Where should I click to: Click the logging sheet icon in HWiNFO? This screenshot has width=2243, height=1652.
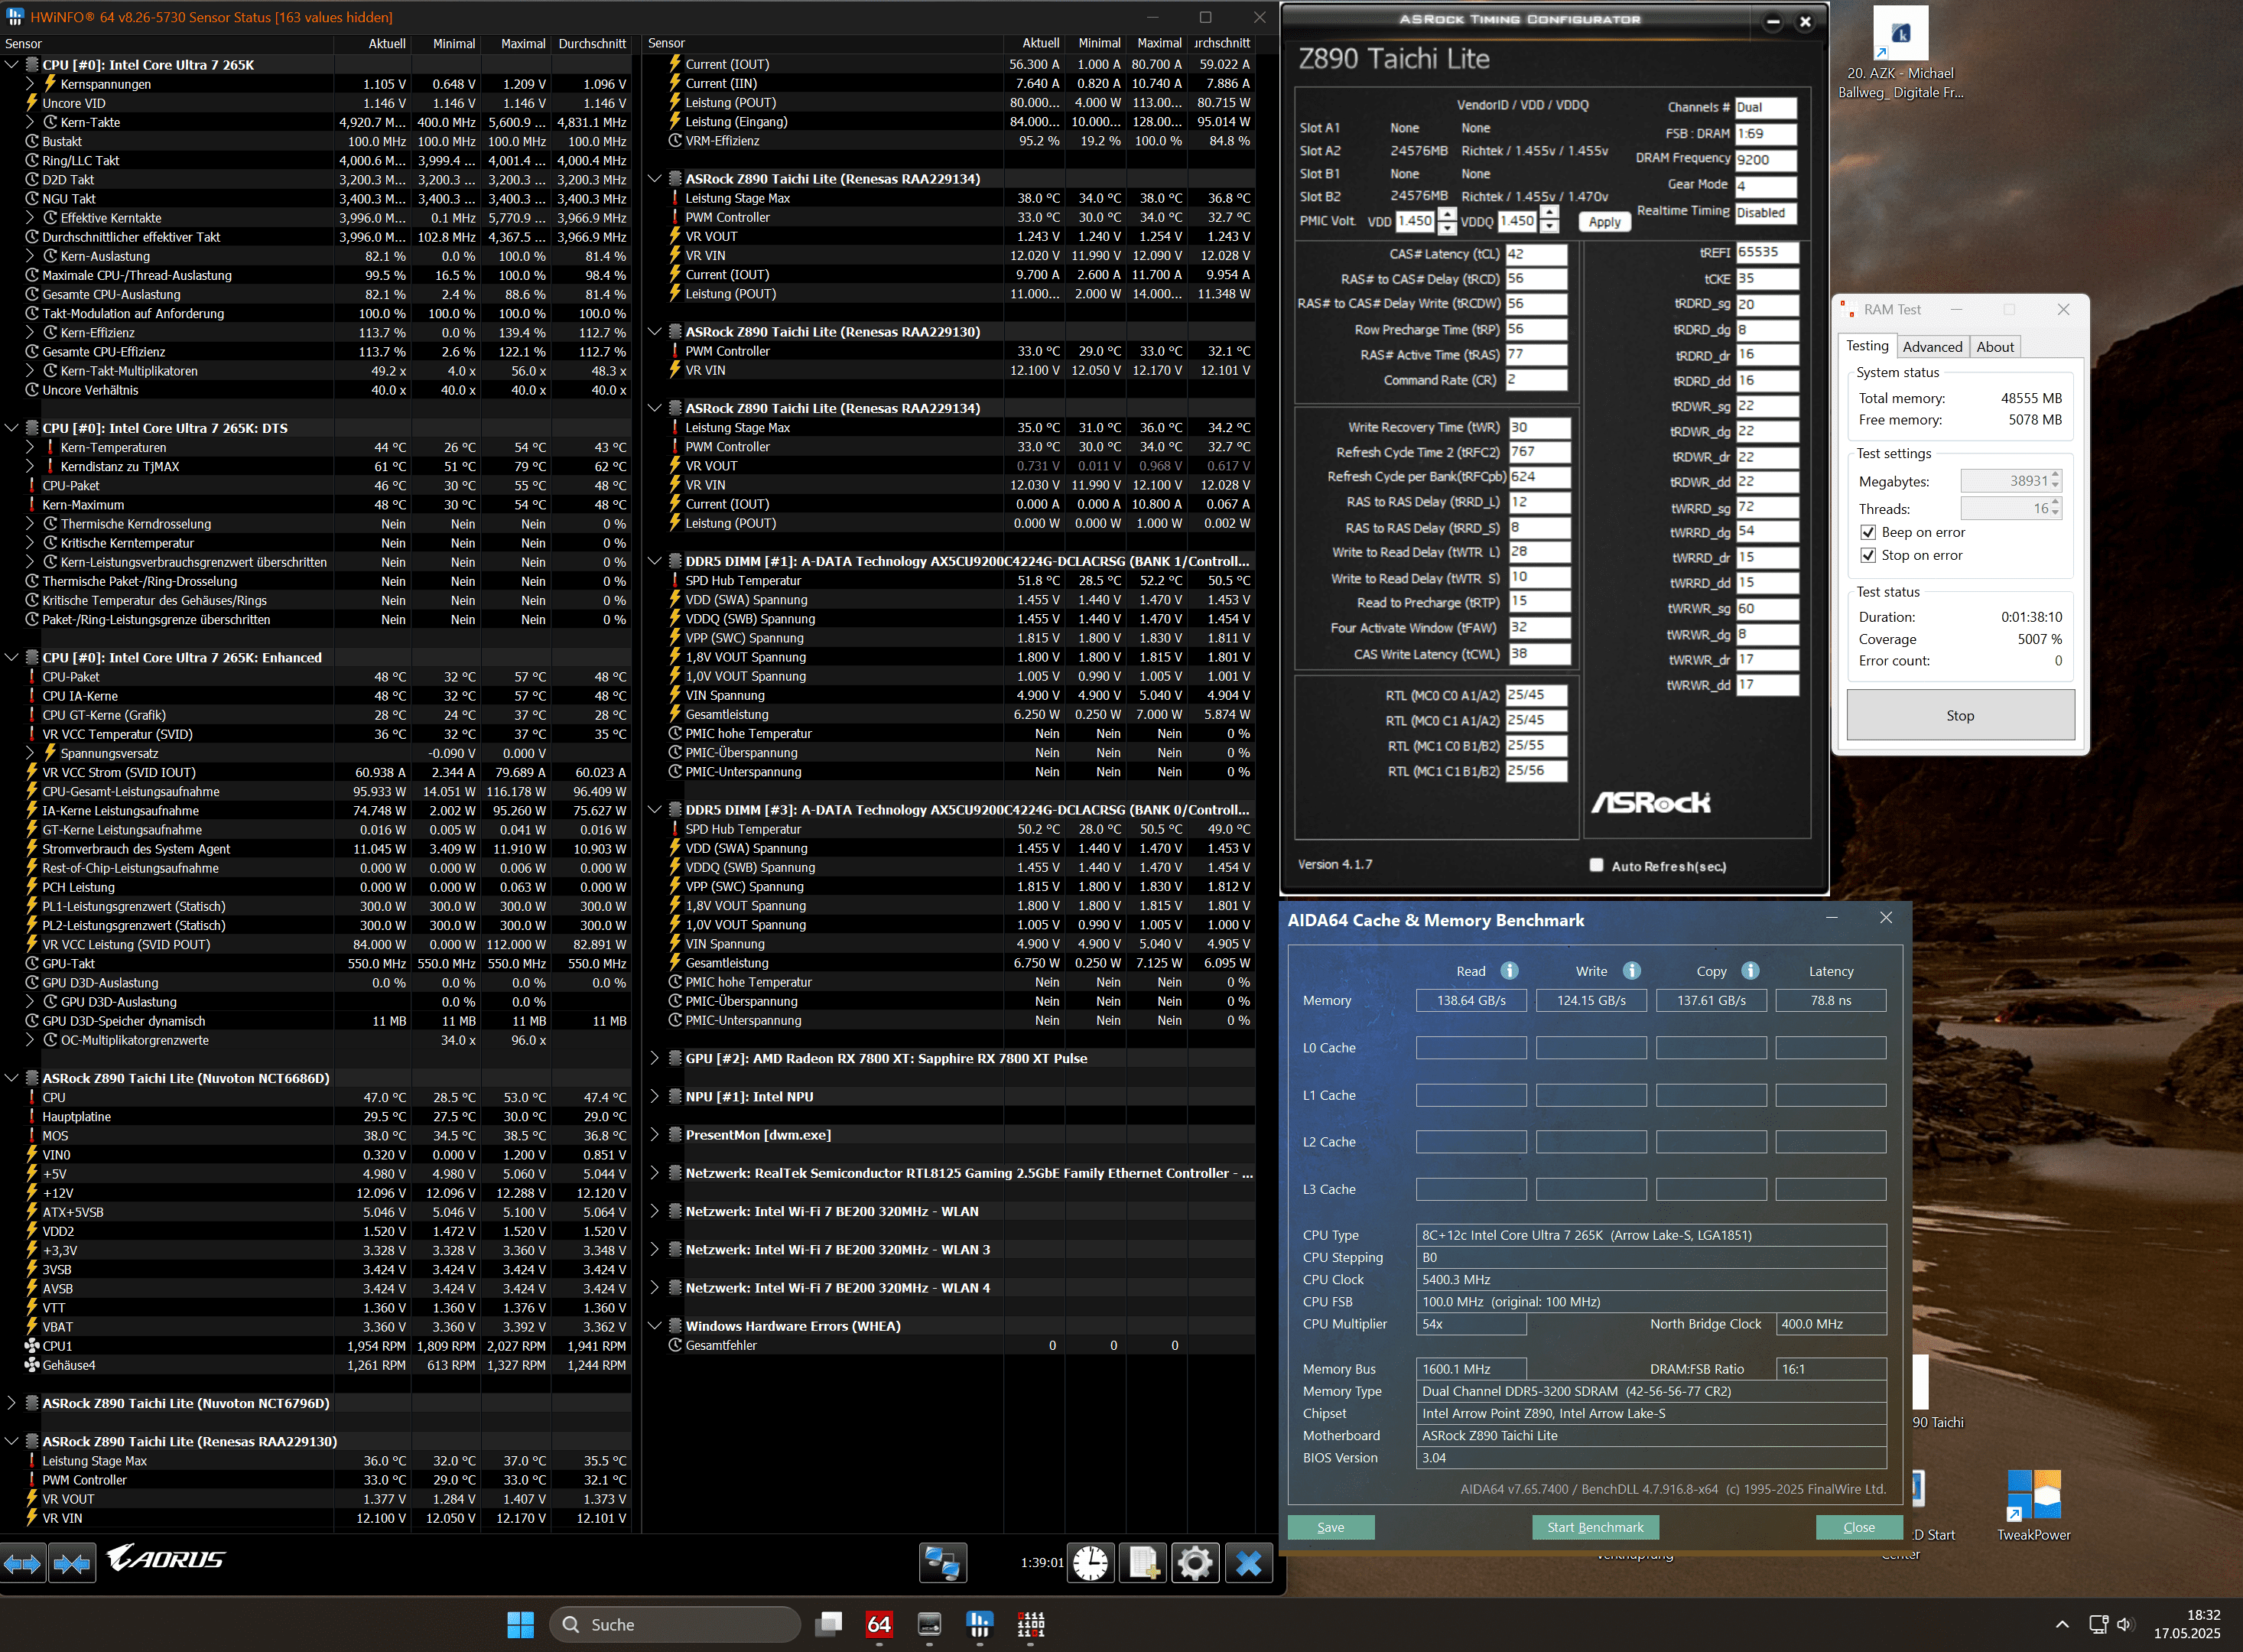[x=1142, y=1563]
